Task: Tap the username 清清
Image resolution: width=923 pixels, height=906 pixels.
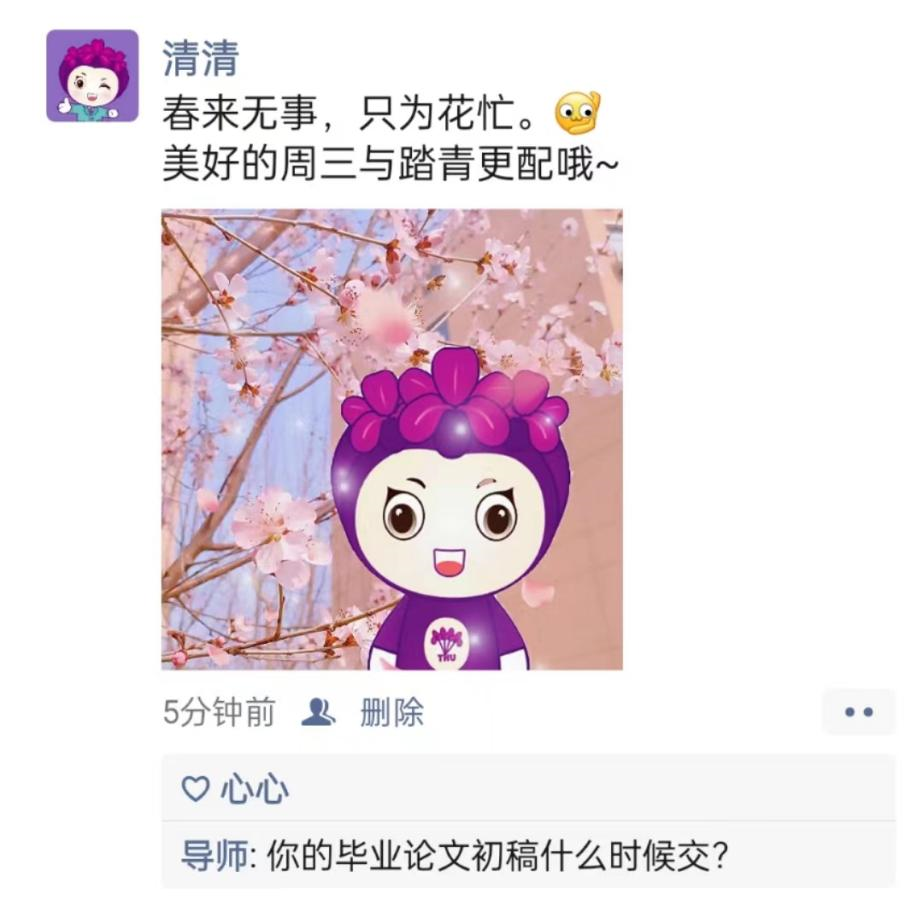Action: (x=201, y=59)
